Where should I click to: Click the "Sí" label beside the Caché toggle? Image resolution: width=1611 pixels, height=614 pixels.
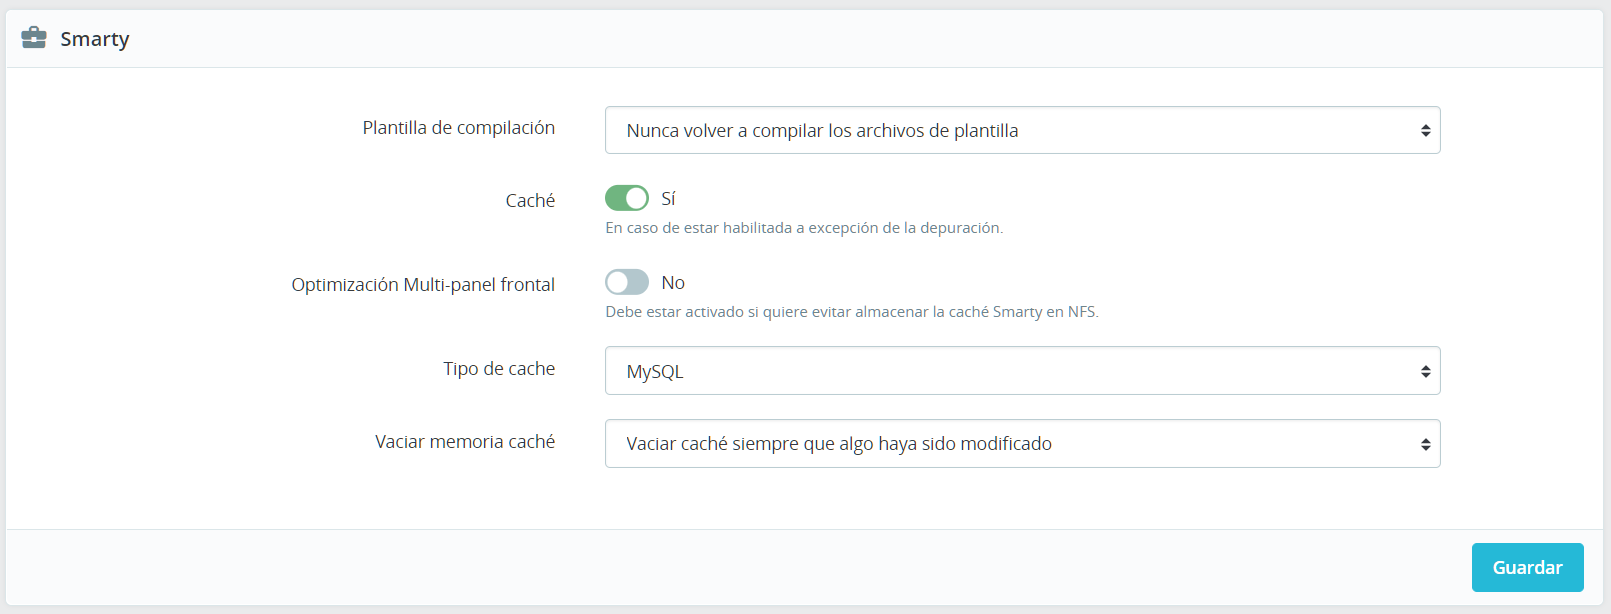[669, 199]
